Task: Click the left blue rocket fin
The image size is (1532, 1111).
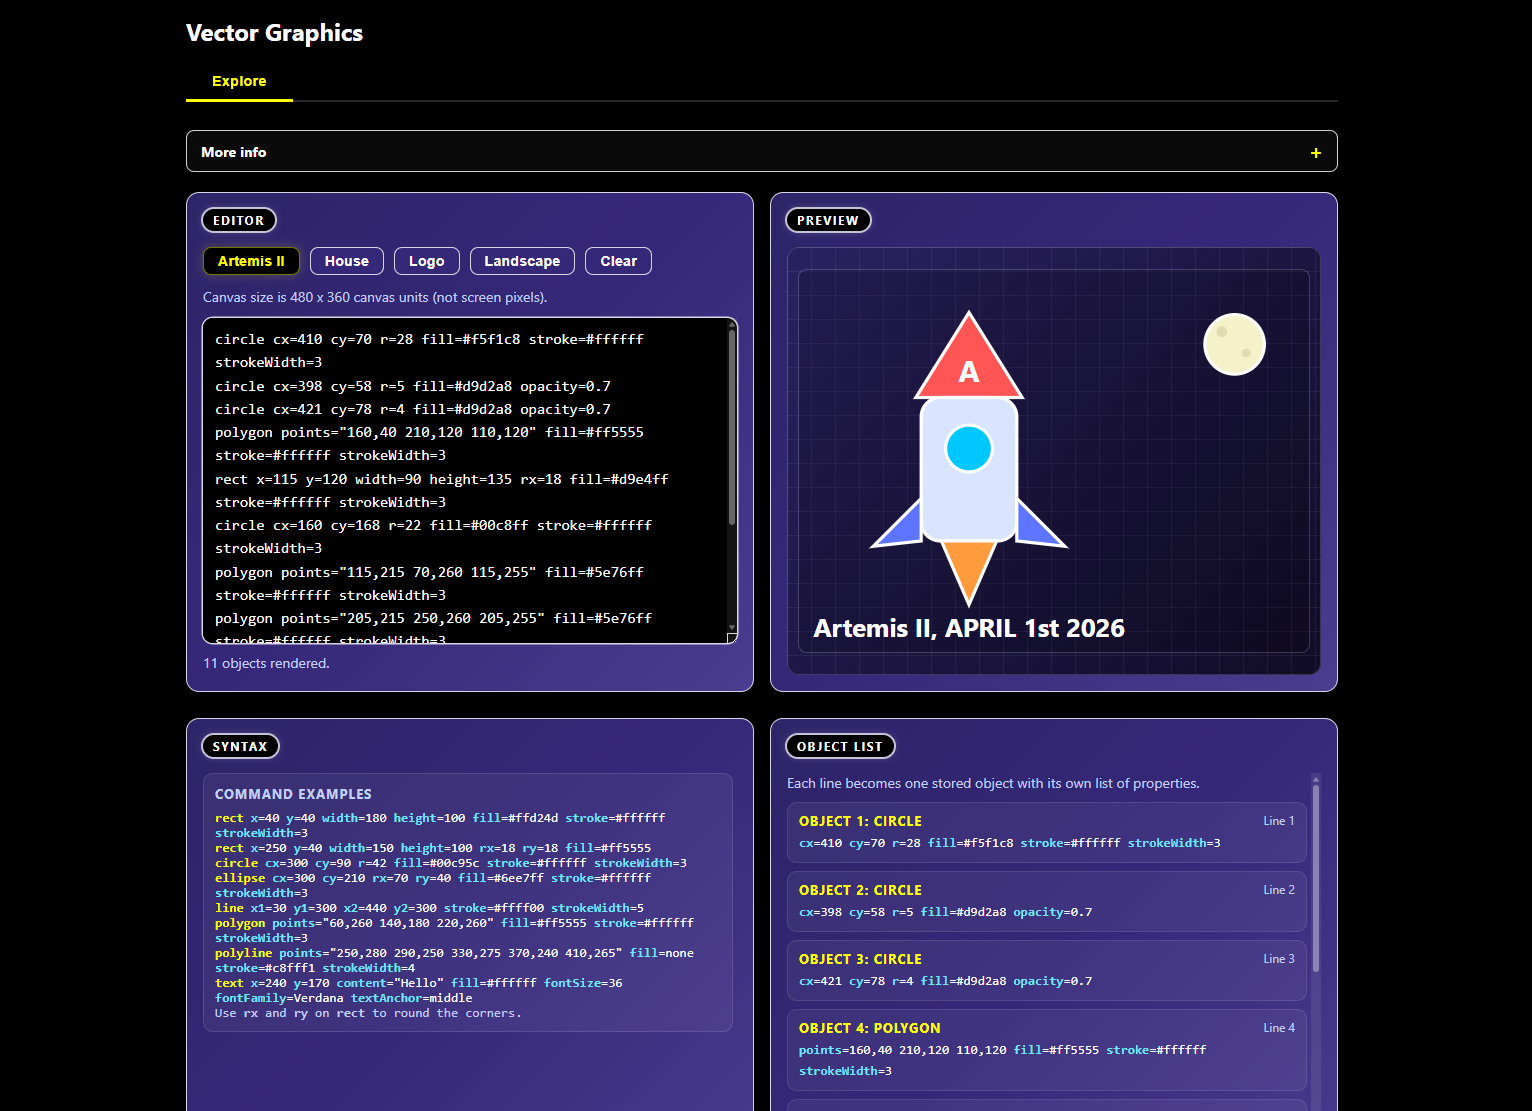Action: coord(902,526)
